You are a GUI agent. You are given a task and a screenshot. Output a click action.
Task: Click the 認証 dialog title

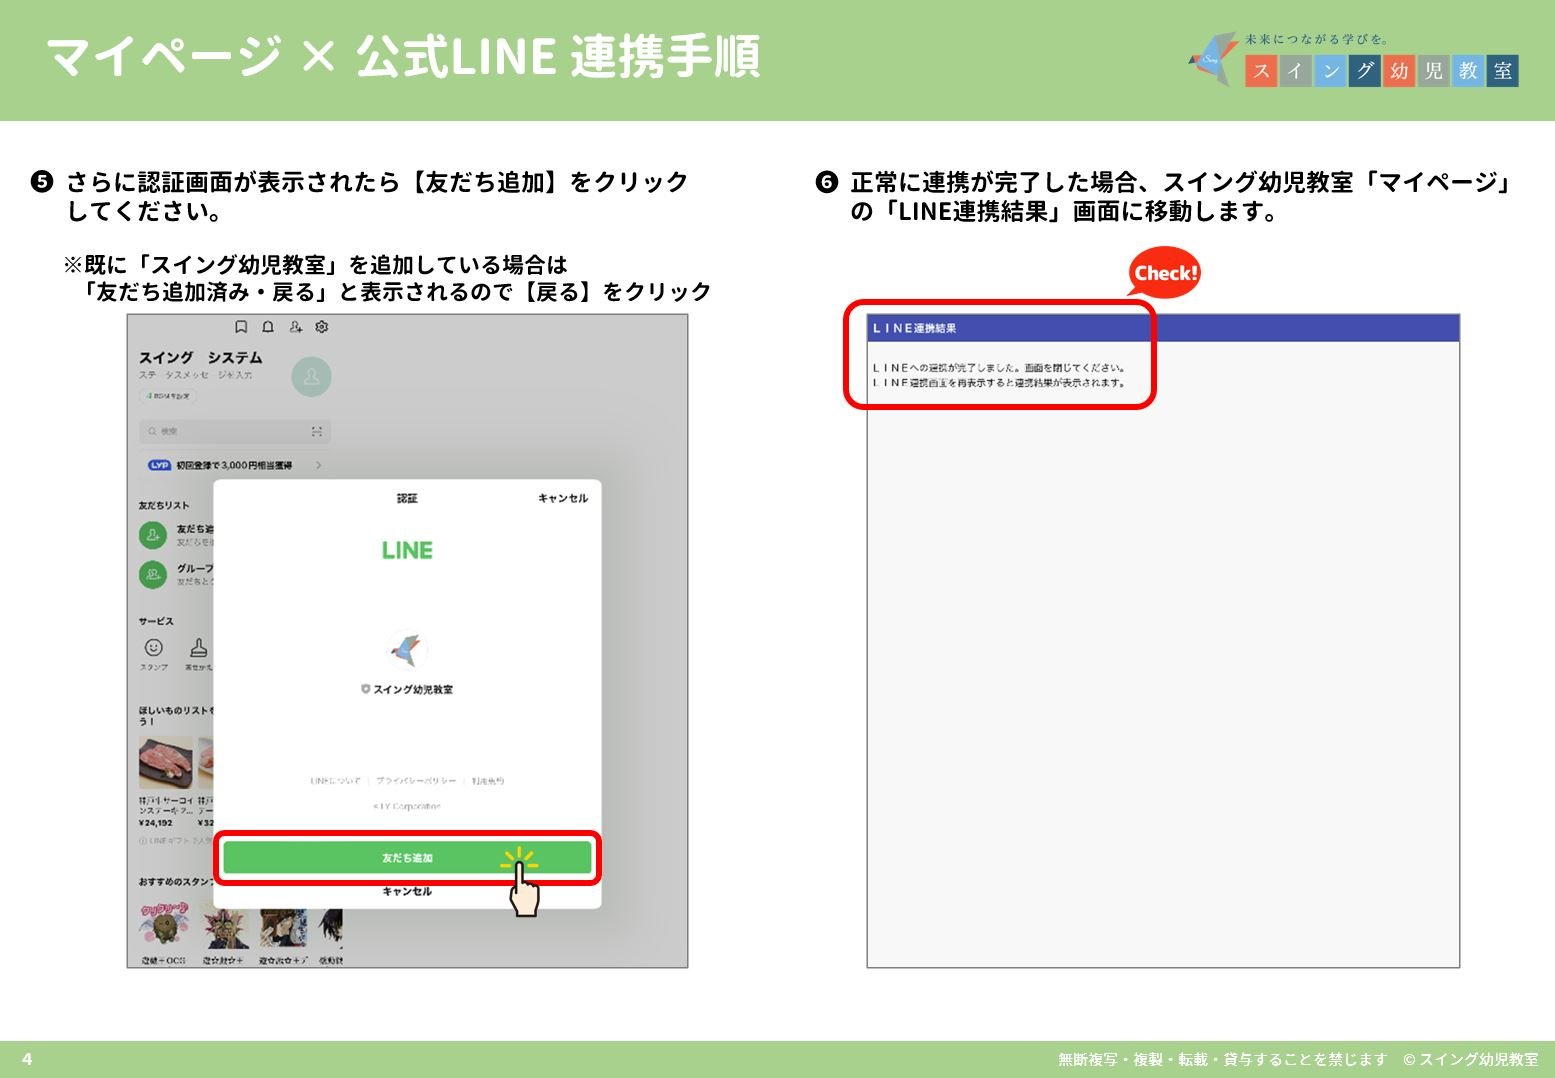tap(407, 498)
